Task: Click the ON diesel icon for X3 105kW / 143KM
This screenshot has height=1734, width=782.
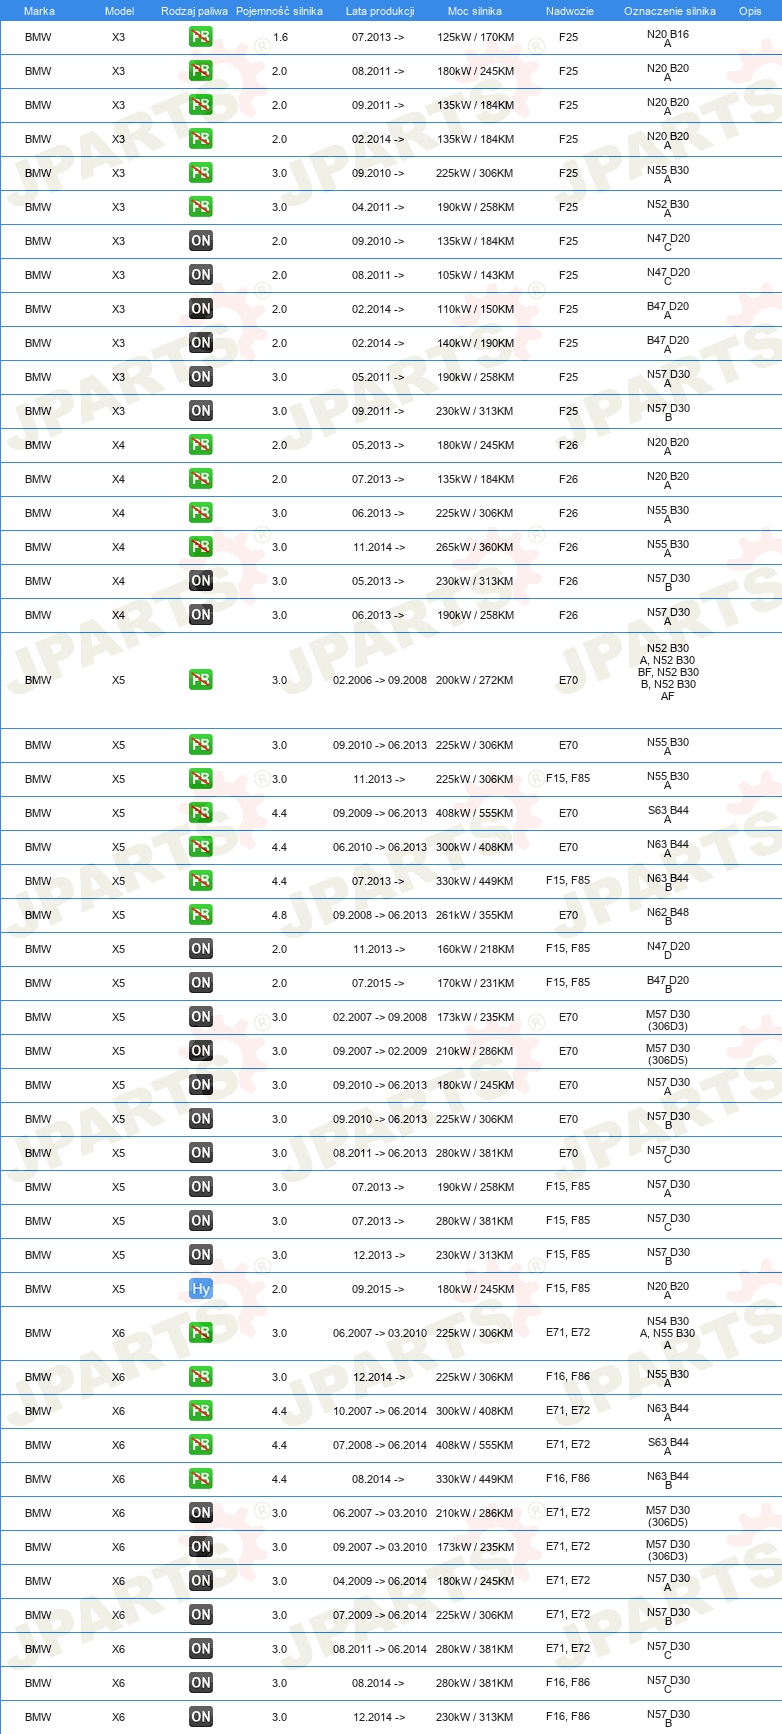Action: coord(201,275)
